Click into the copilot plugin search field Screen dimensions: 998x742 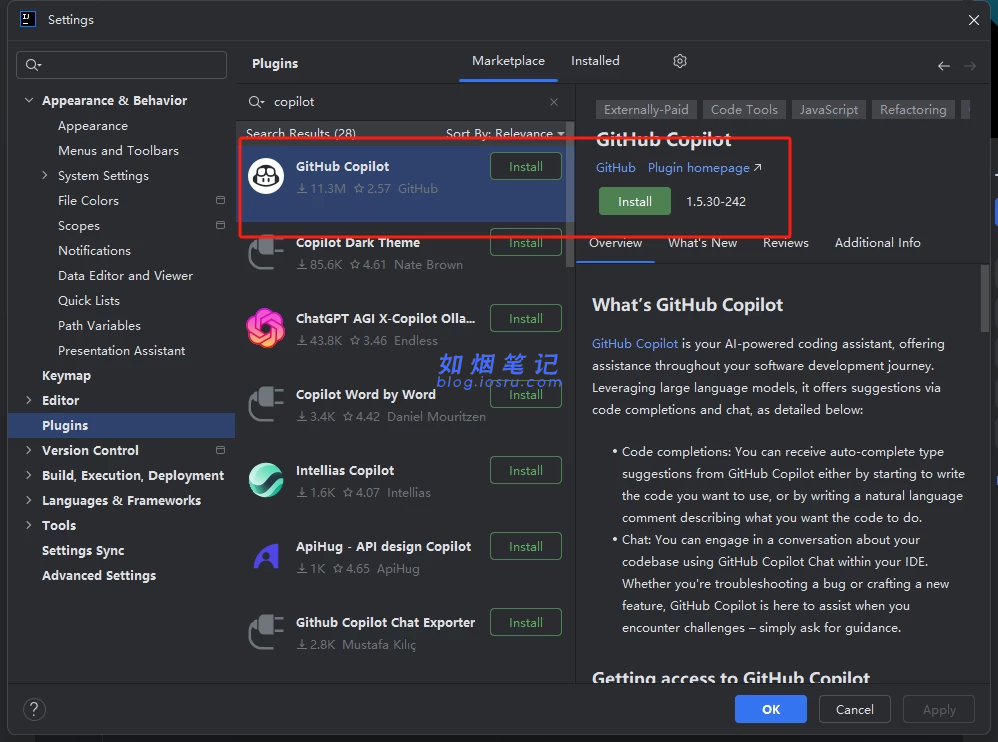coord(407,102)
